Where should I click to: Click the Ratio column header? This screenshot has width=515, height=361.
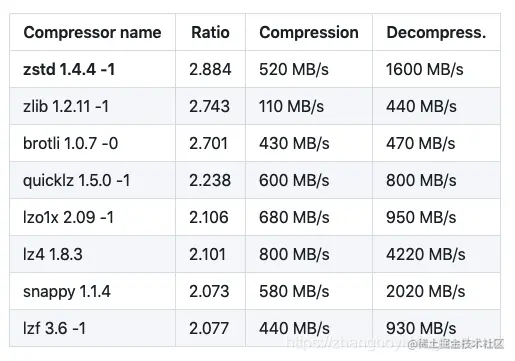pyautogui.click(x=210, y=33)
